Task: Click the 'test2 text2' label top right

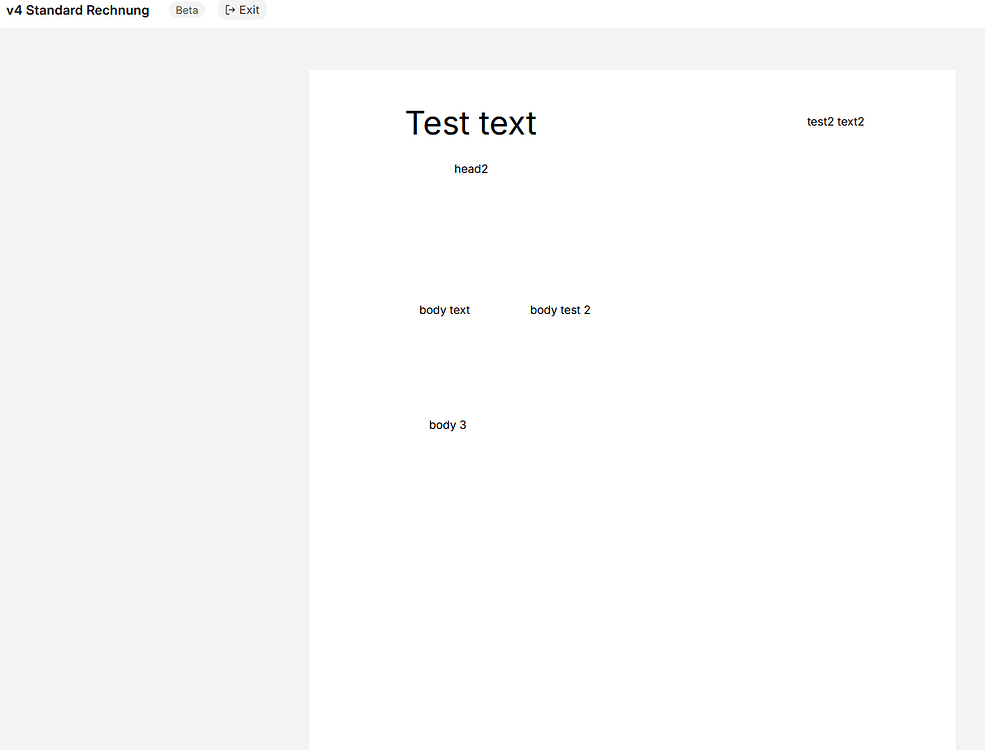Action: [835, 121]
